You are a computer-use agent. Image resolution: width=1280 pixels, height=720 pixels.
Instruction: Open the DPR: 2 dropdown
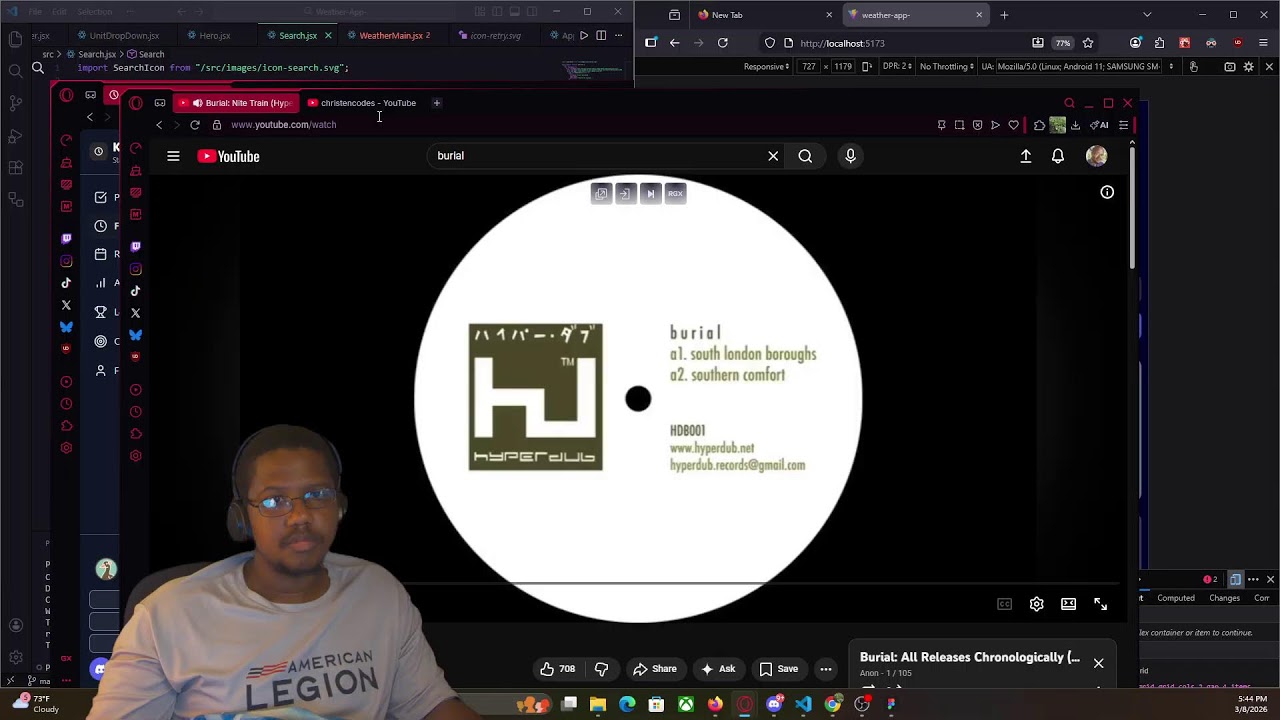tap(897, 67)
